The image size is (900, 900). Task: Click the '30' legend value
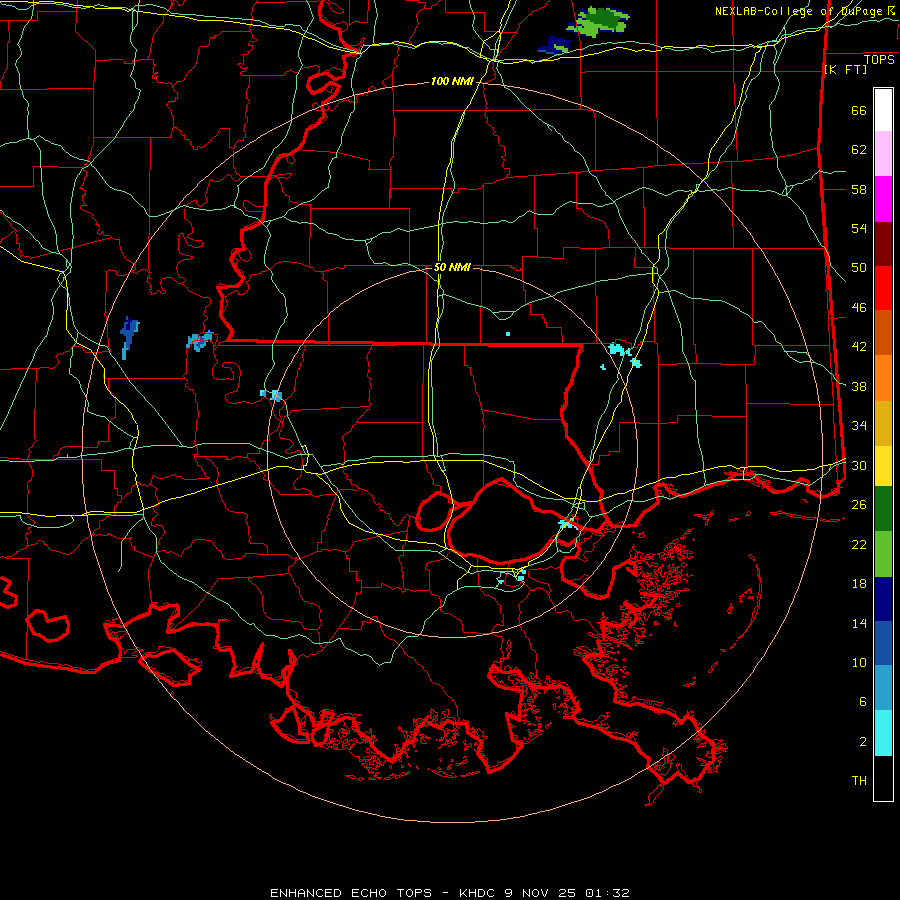coord(859,465)
